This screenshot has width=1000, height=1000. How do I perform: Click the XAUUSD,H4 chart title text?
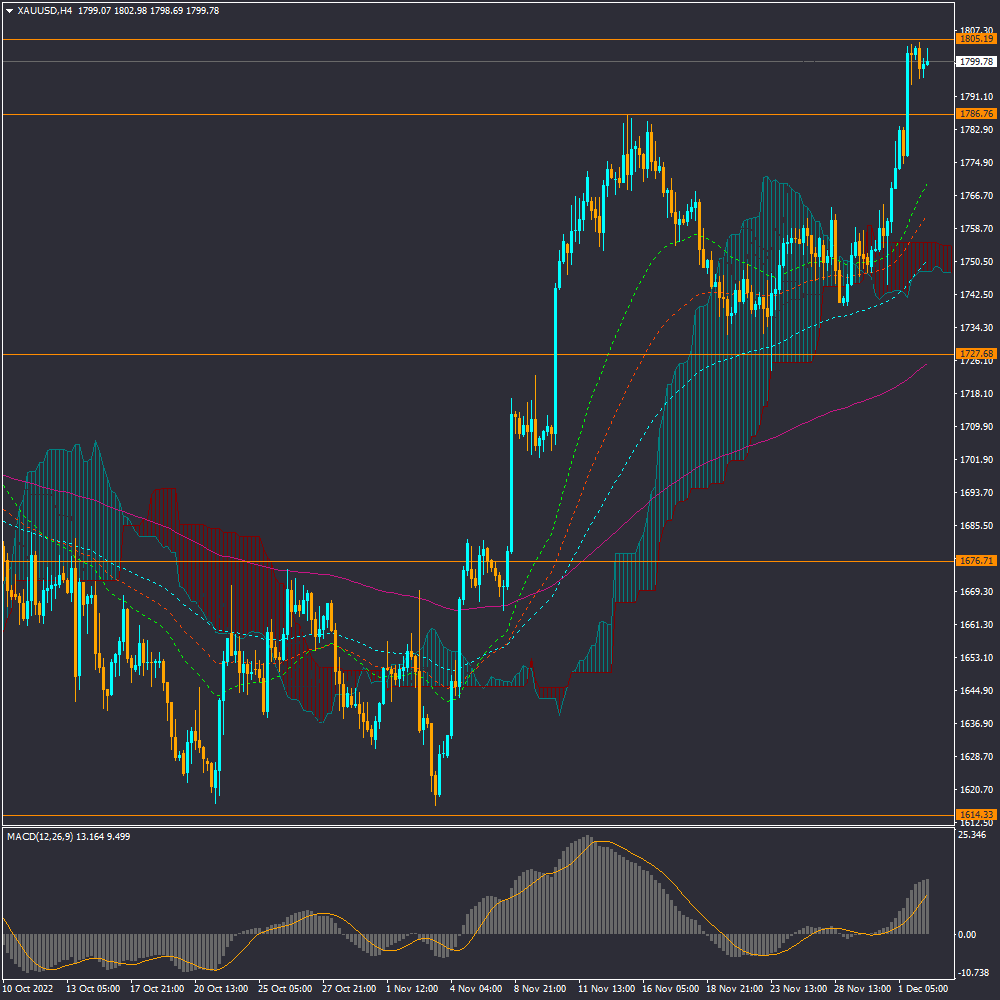tap(44, 10)
